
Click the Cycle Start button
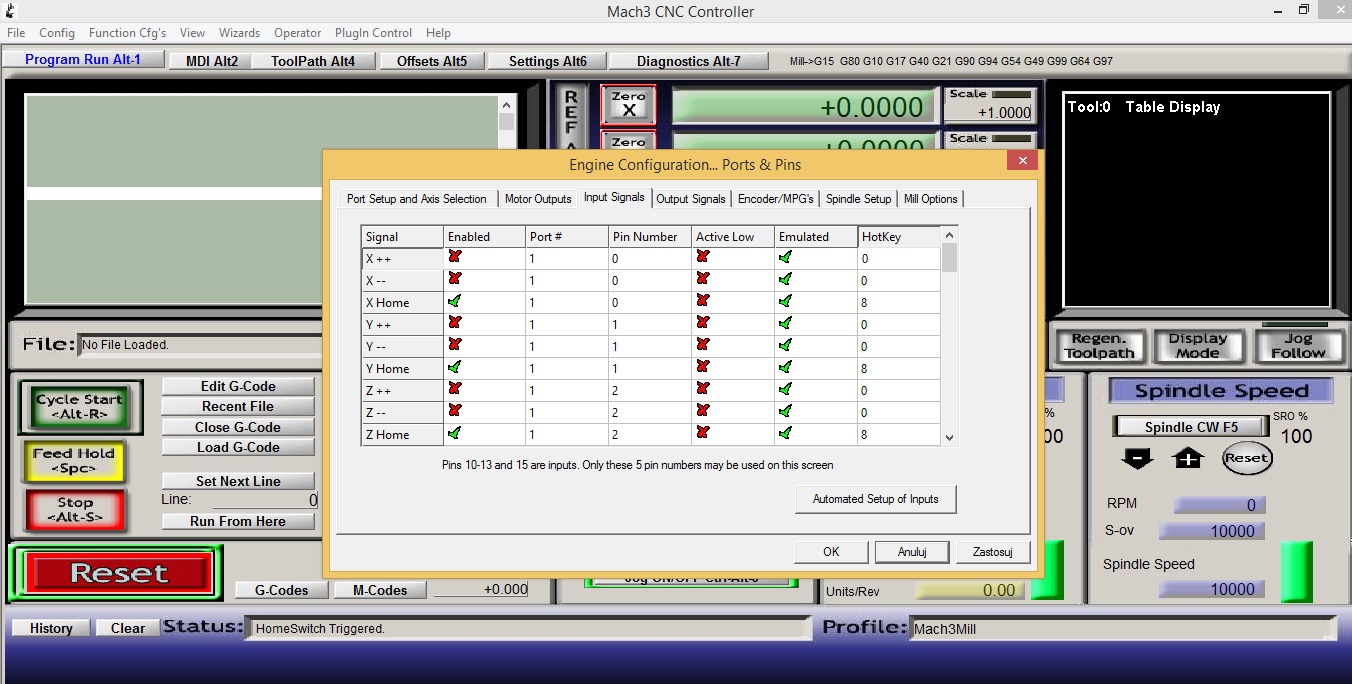point(80,407)
